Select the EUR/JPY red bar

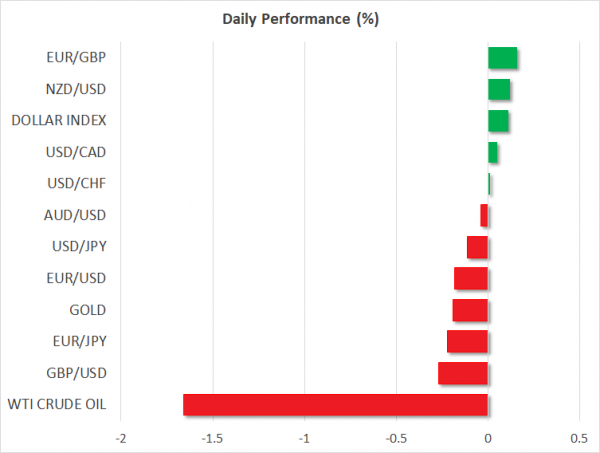[x=467, y=342]
